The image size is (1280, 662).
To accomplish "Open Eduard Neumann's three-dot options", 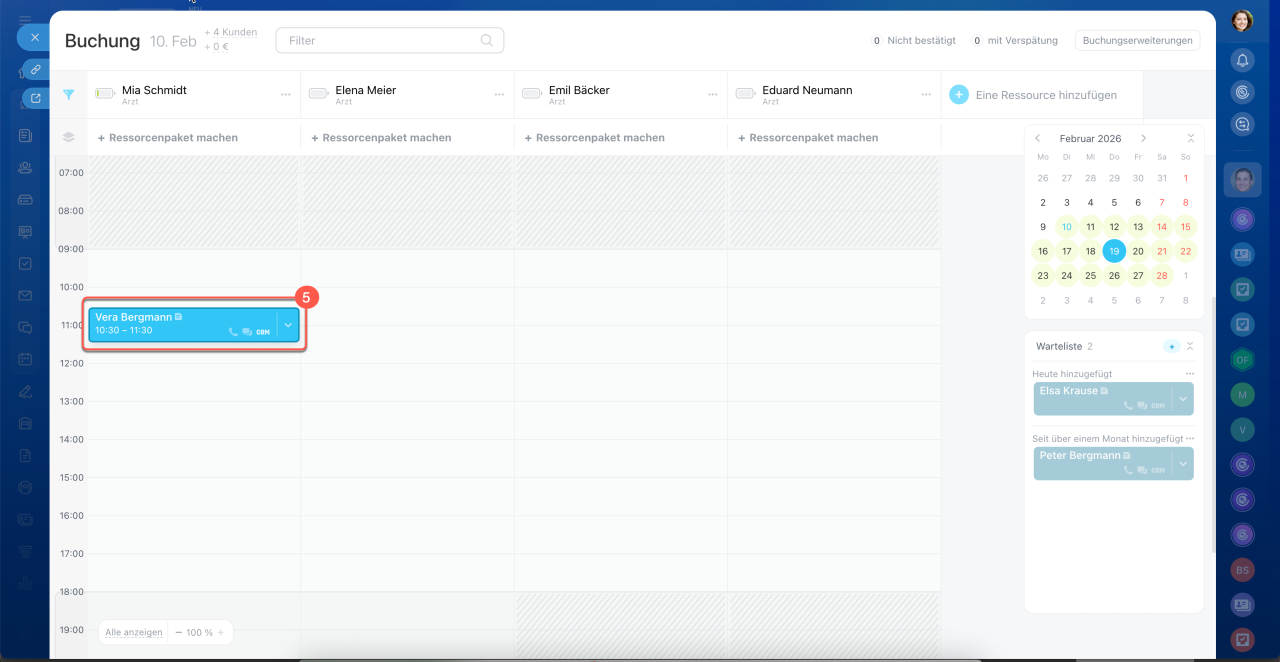I will click(x=926, y=95).
